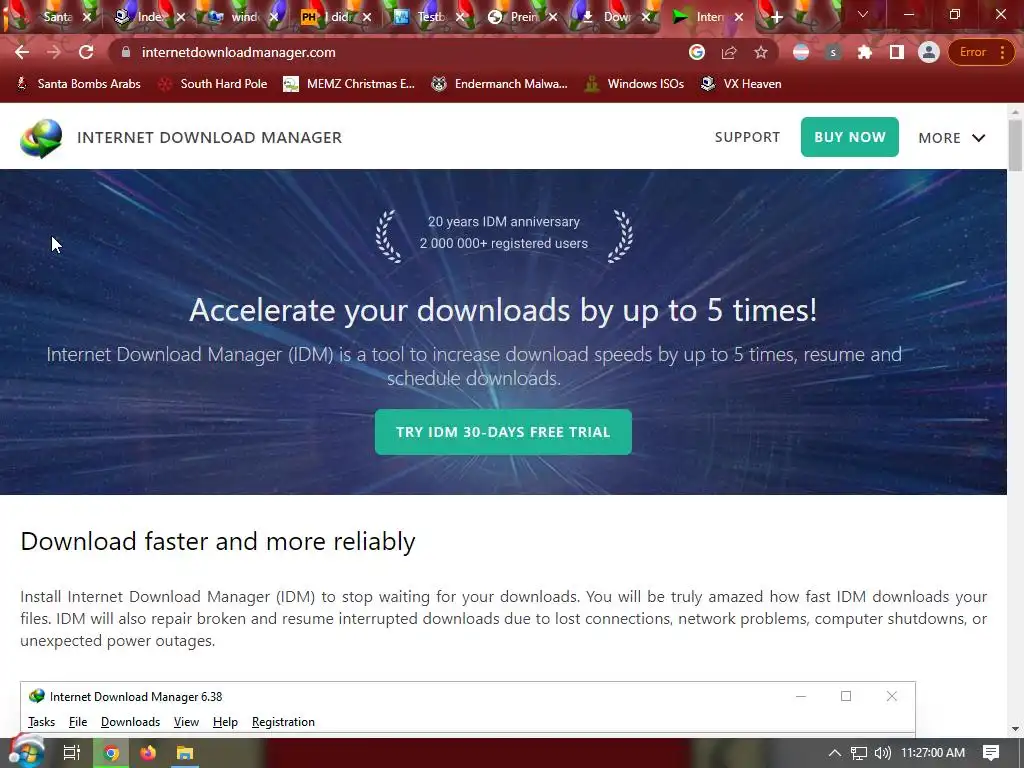Click Tasks menu in IDM screenshot

click(x=41, y=722)
